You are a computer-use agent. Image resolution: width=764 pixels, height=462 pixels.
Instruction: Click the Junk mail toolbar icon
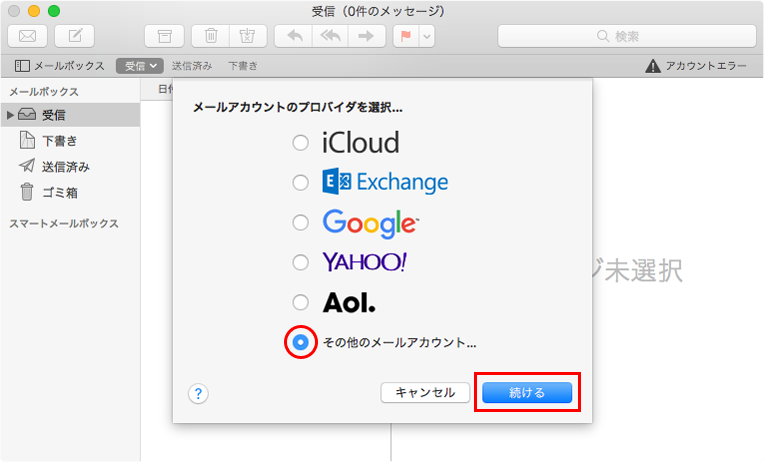248,36
